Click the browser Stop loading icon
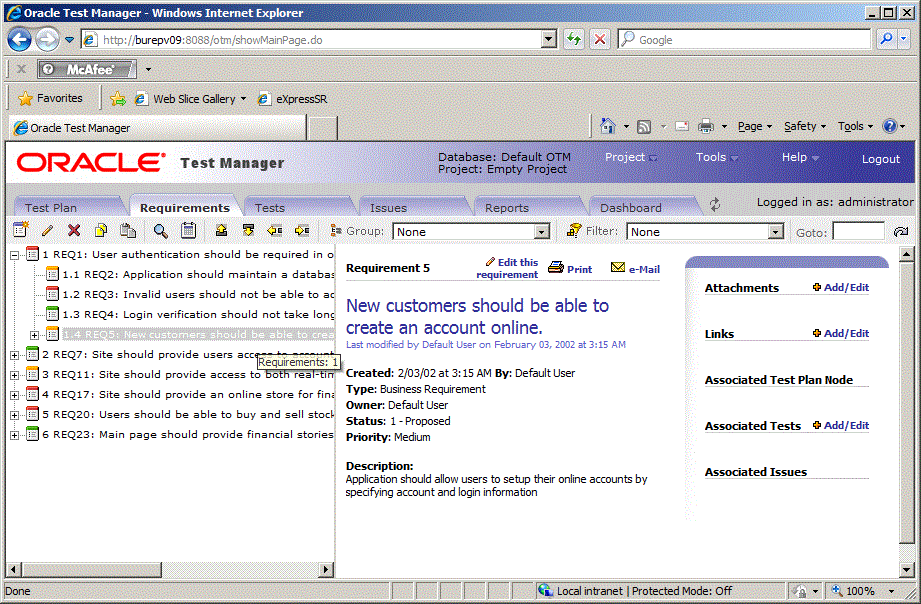This screenshot has height=604, width=921. 600,40
